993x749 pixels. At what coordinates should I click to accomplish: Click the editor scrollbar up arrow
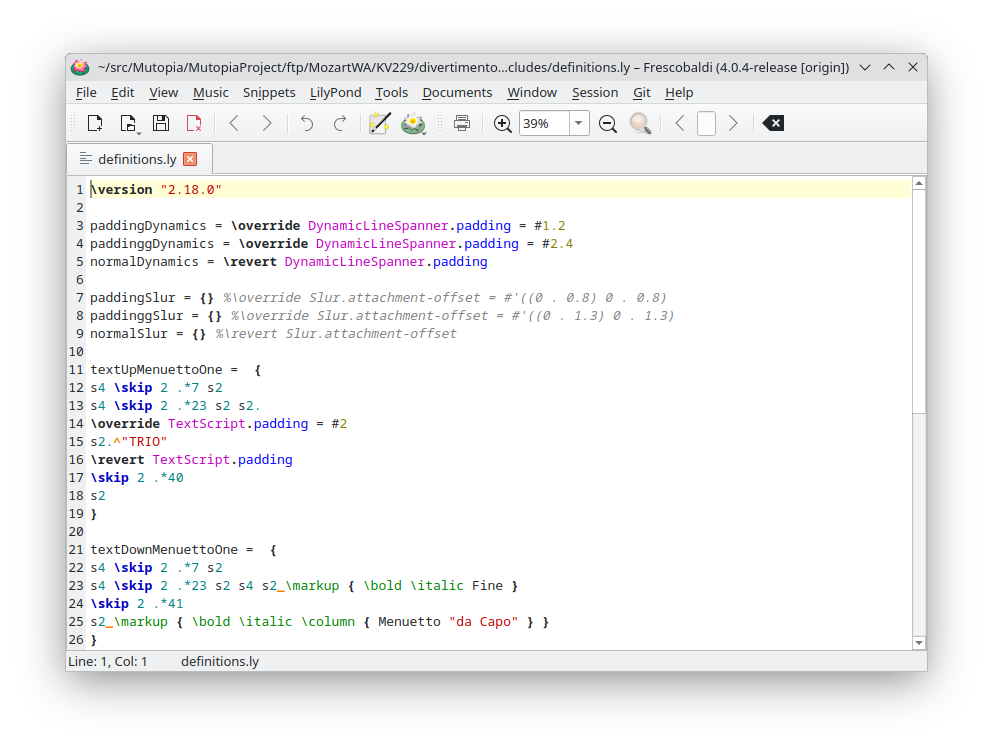919,184
